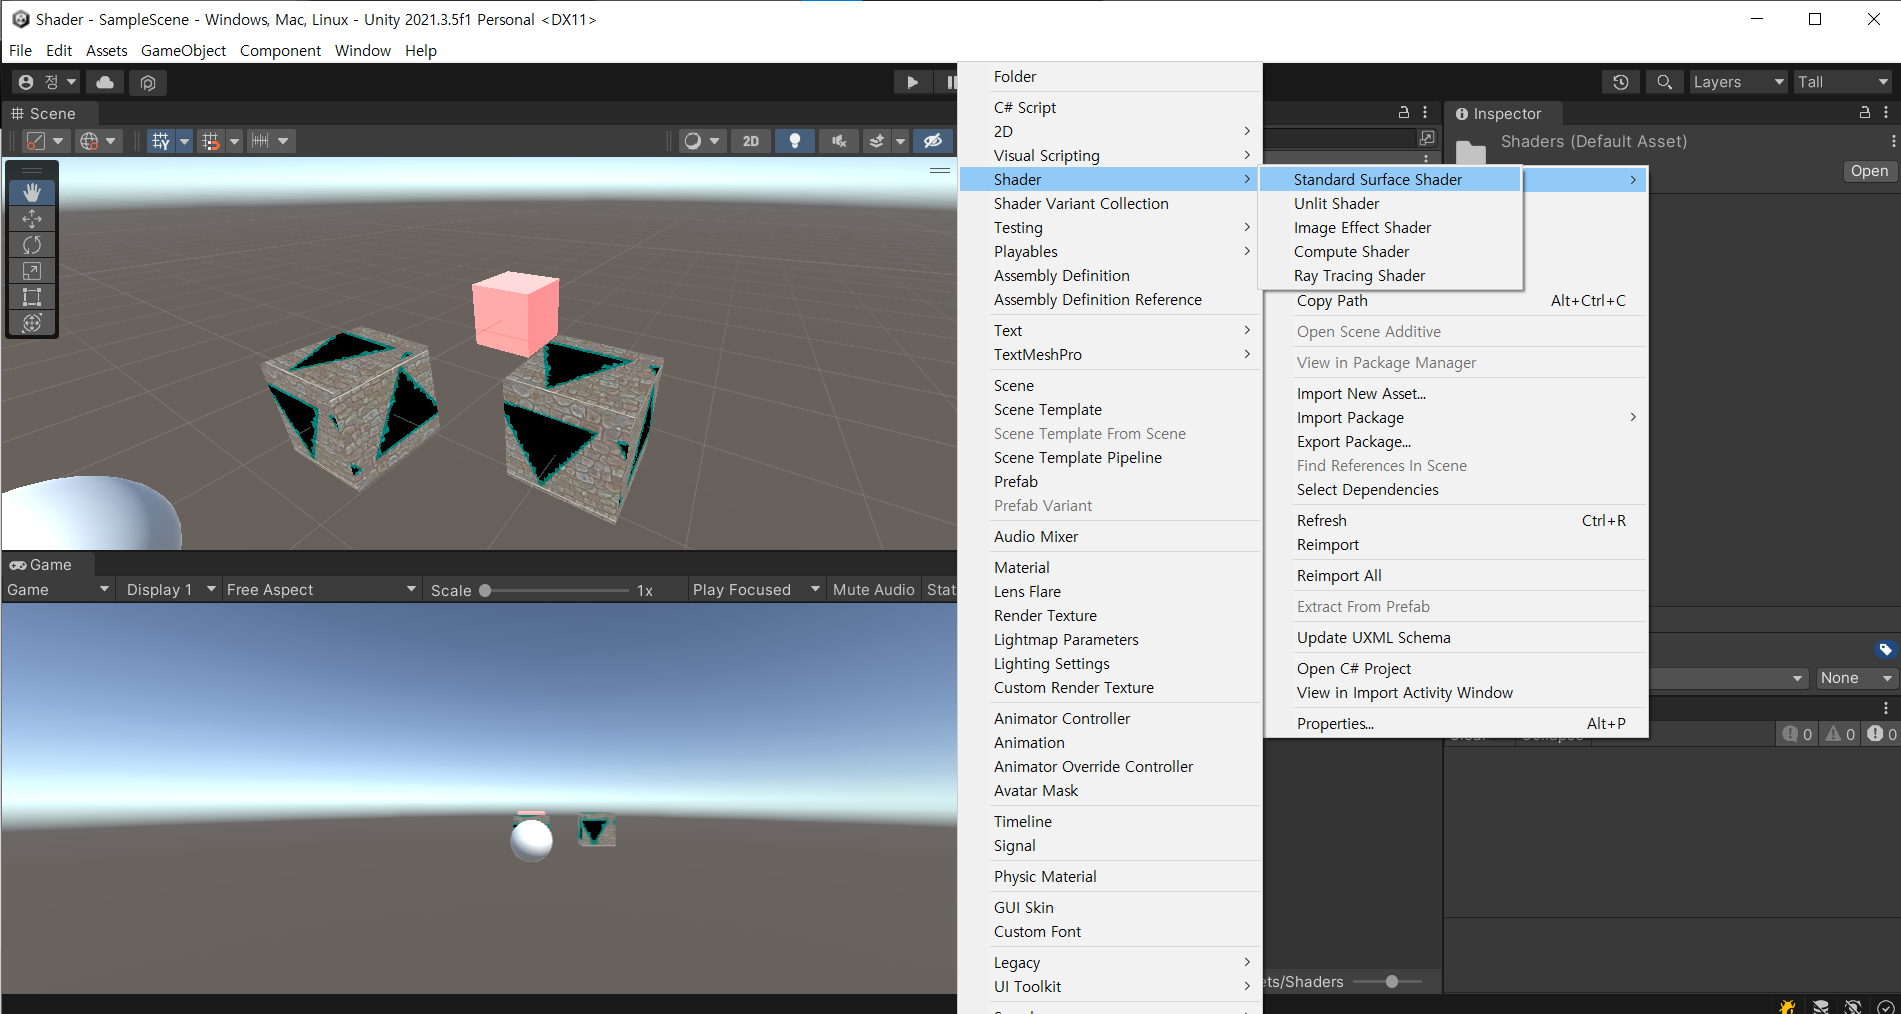Click the auto-generate lighting off icon

point(1854,1006)
